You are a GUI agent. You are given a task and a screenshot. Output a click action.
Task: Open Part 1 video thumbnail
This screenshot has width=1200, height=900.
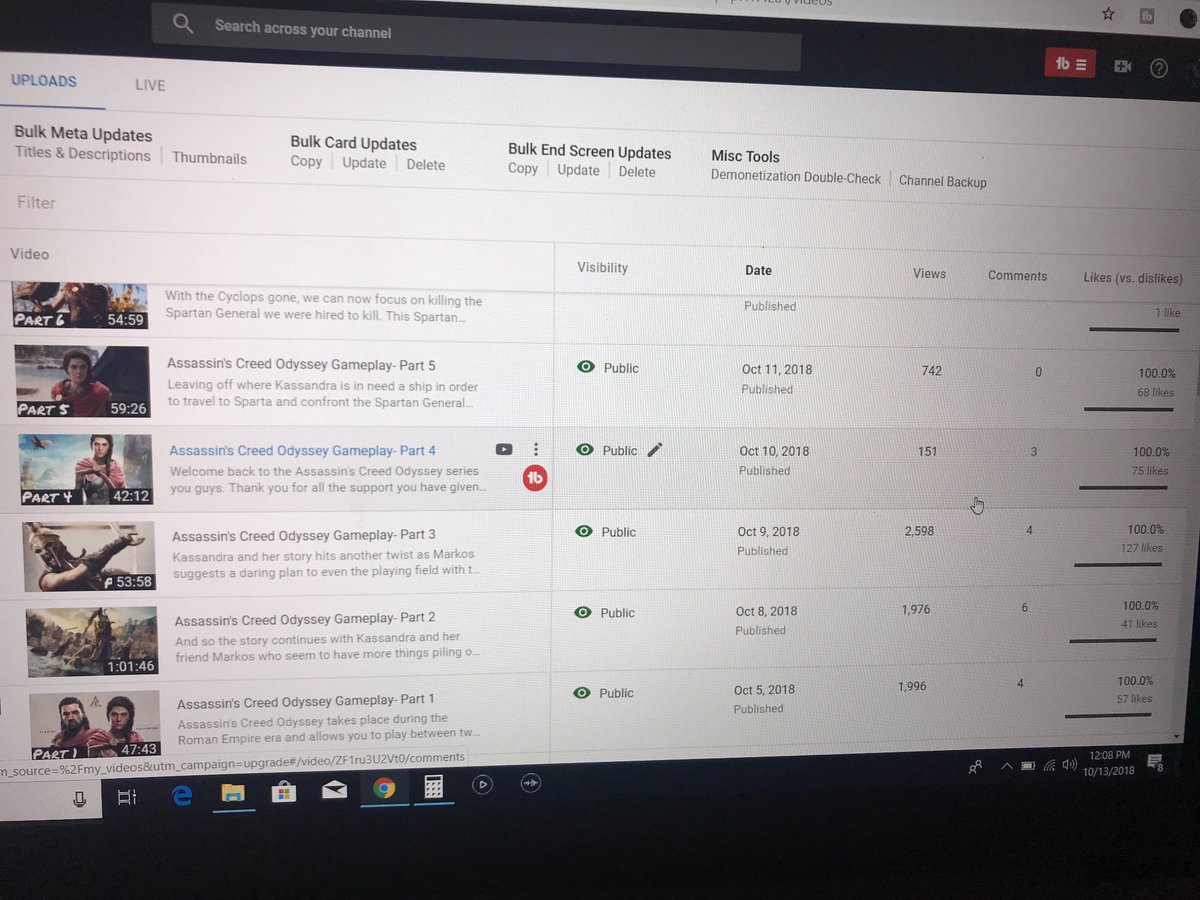(x=95, y=724)
